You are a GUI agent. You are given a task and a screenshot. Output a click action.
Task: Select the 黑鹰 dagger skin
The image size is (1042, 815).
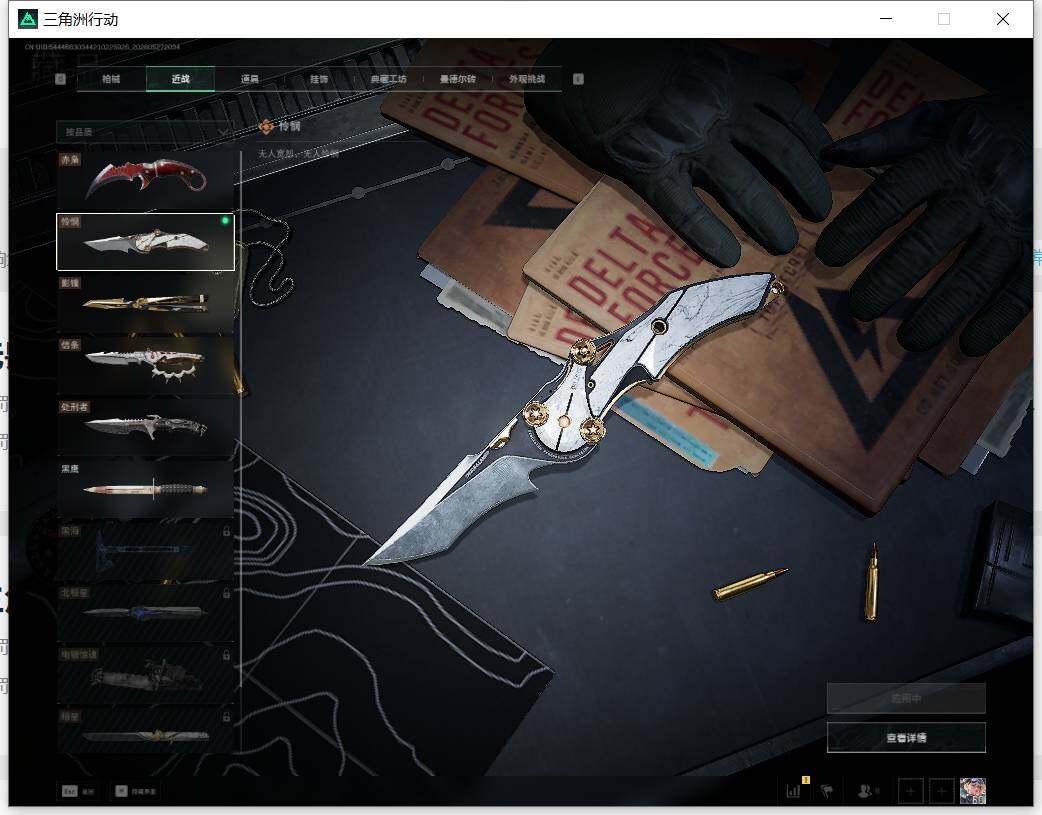[145, 489]
